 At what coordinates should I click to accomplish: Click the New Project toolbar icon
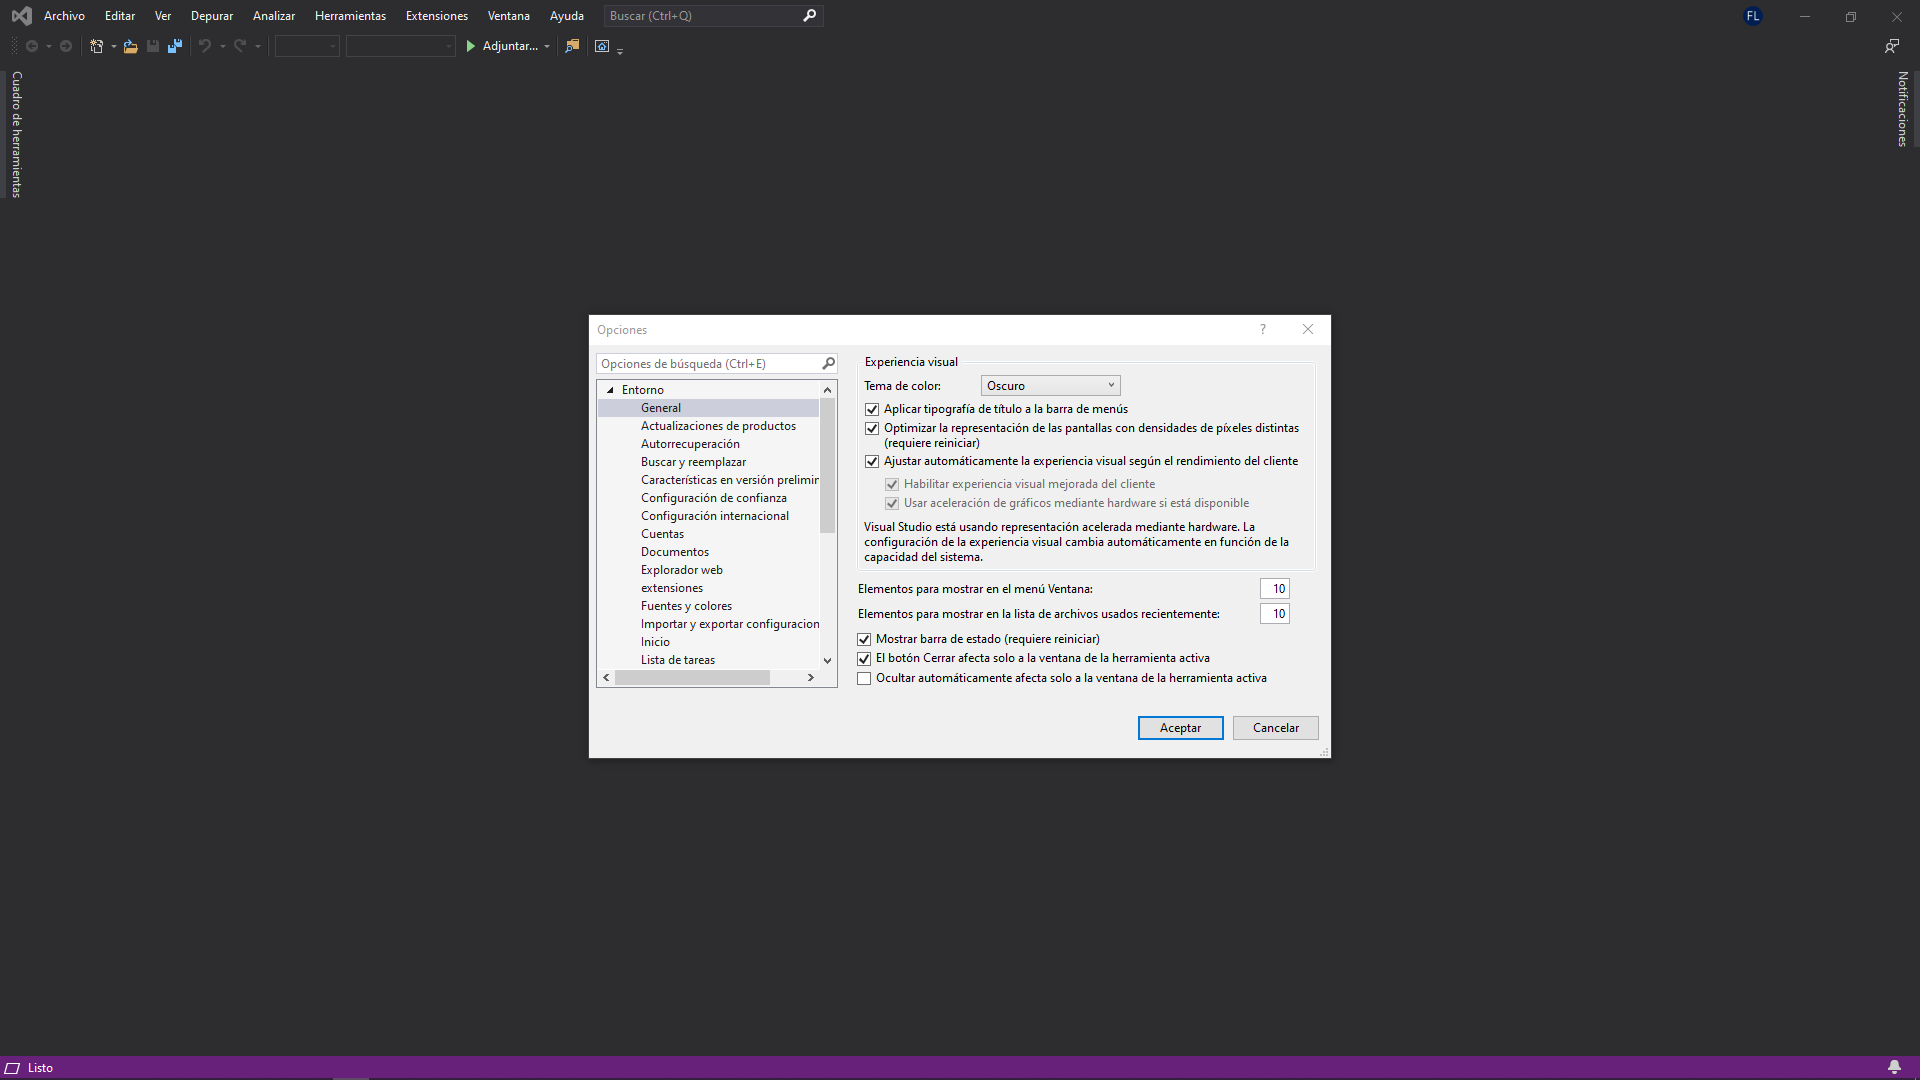pyautogui.click(x=96, y=46)
